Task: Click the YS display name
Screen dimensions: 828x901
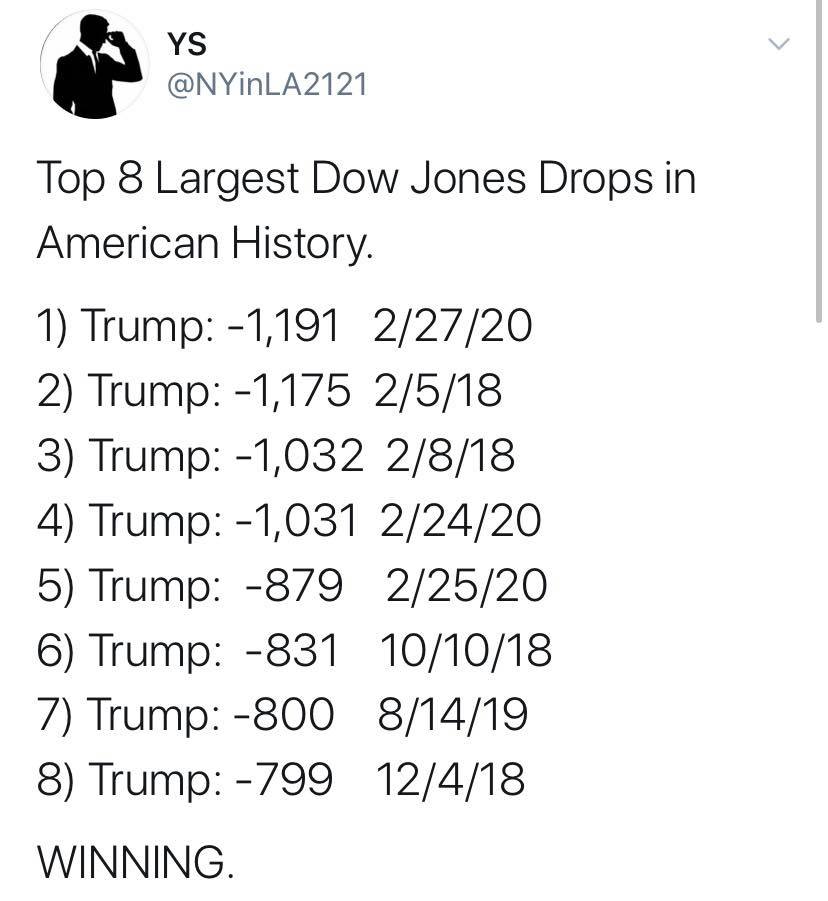Action: pos(187,44)
